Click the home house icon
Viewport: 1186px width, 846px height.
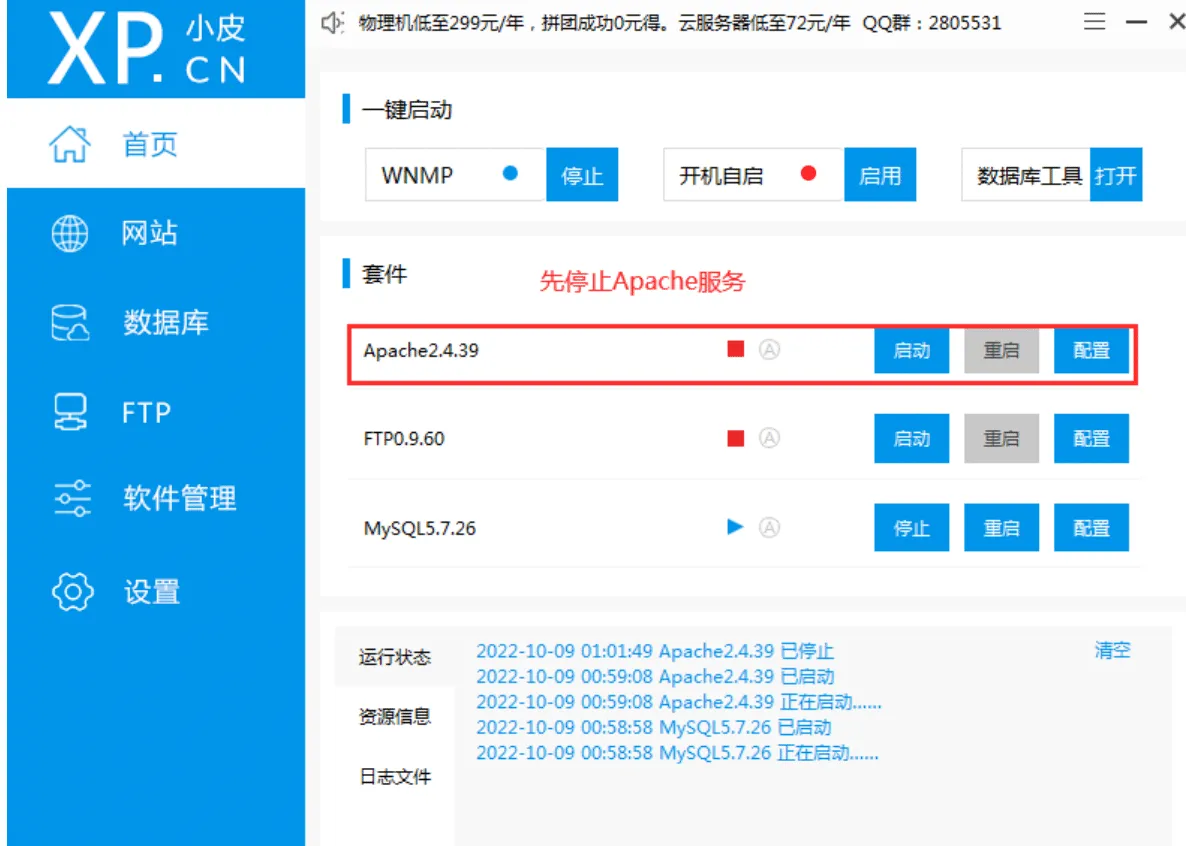(x=70, y=144)
